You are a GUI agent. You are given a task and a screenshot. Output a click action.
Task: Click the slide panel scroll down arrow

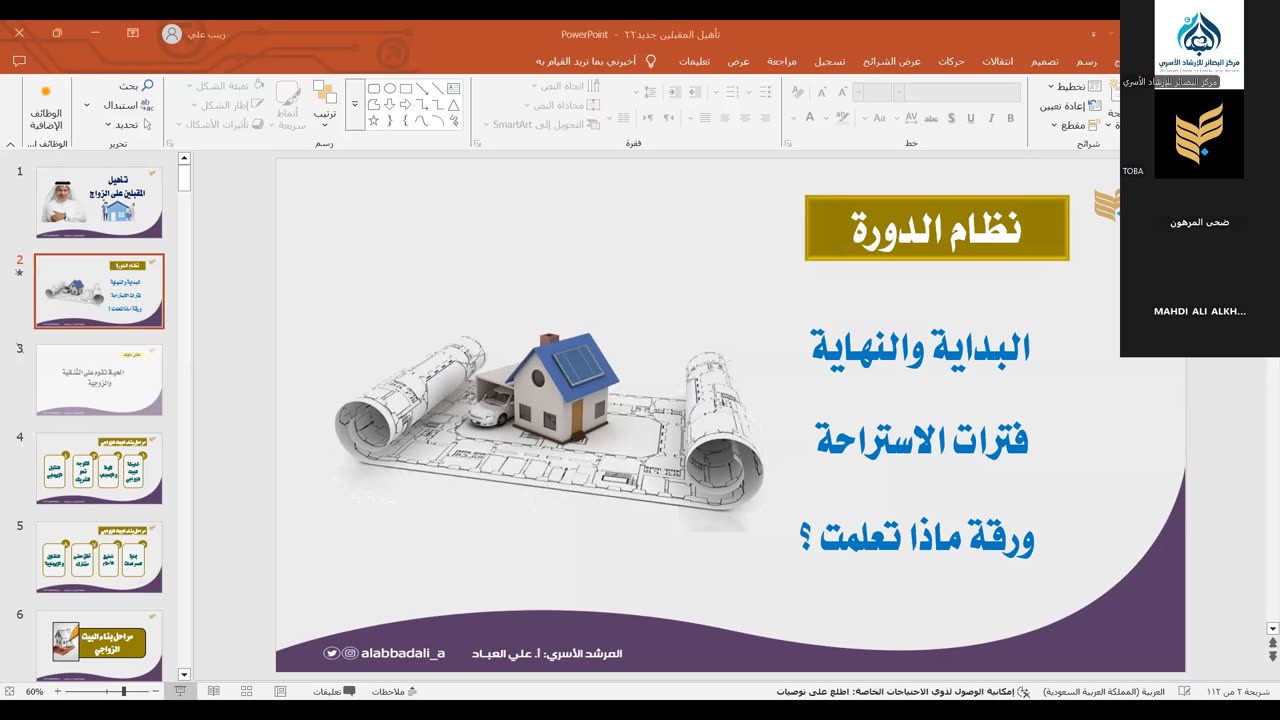(184, 675)
